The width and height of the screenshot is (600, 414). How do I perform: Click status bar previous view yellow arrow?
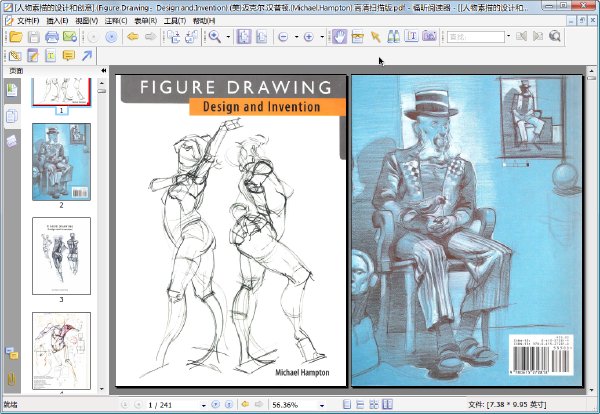click(x=245, y=404)
